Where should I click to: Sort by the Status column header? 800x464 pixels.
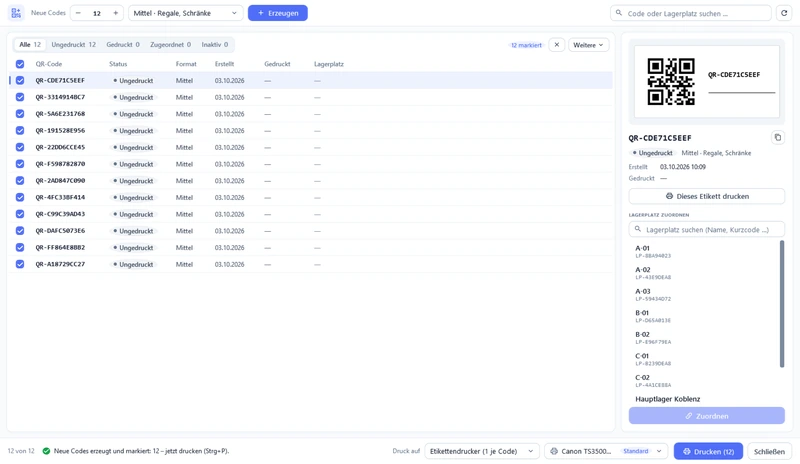pyautogui.click(x=118, y=64)
